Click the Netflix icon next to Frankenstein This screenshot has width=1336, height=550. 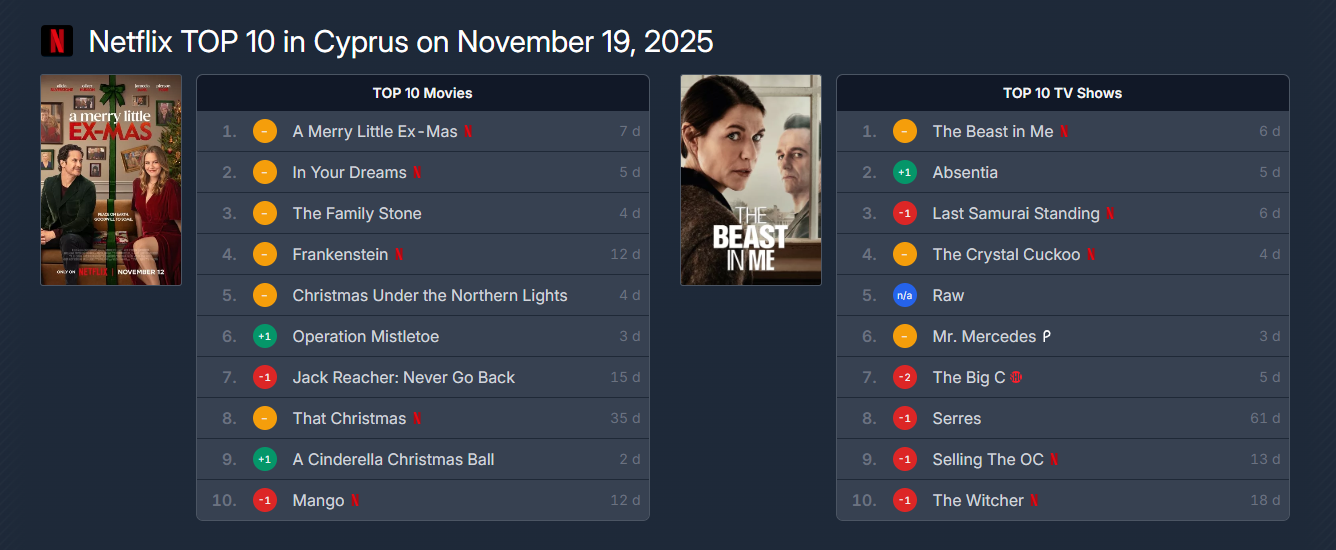pos(399,255)
